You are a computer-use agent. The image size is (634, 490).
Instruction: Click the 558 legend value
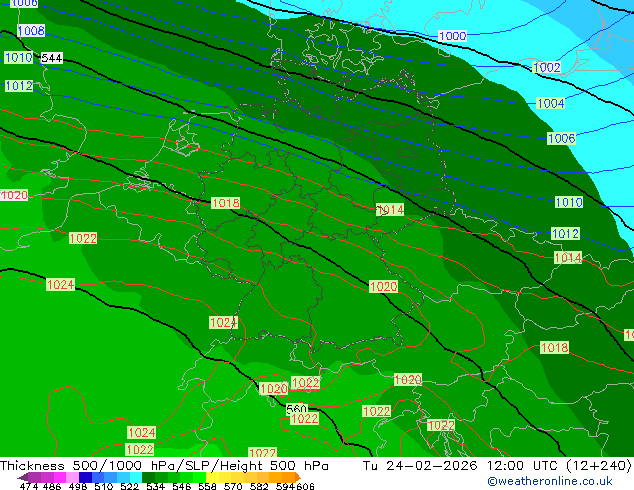pos(207,486)
